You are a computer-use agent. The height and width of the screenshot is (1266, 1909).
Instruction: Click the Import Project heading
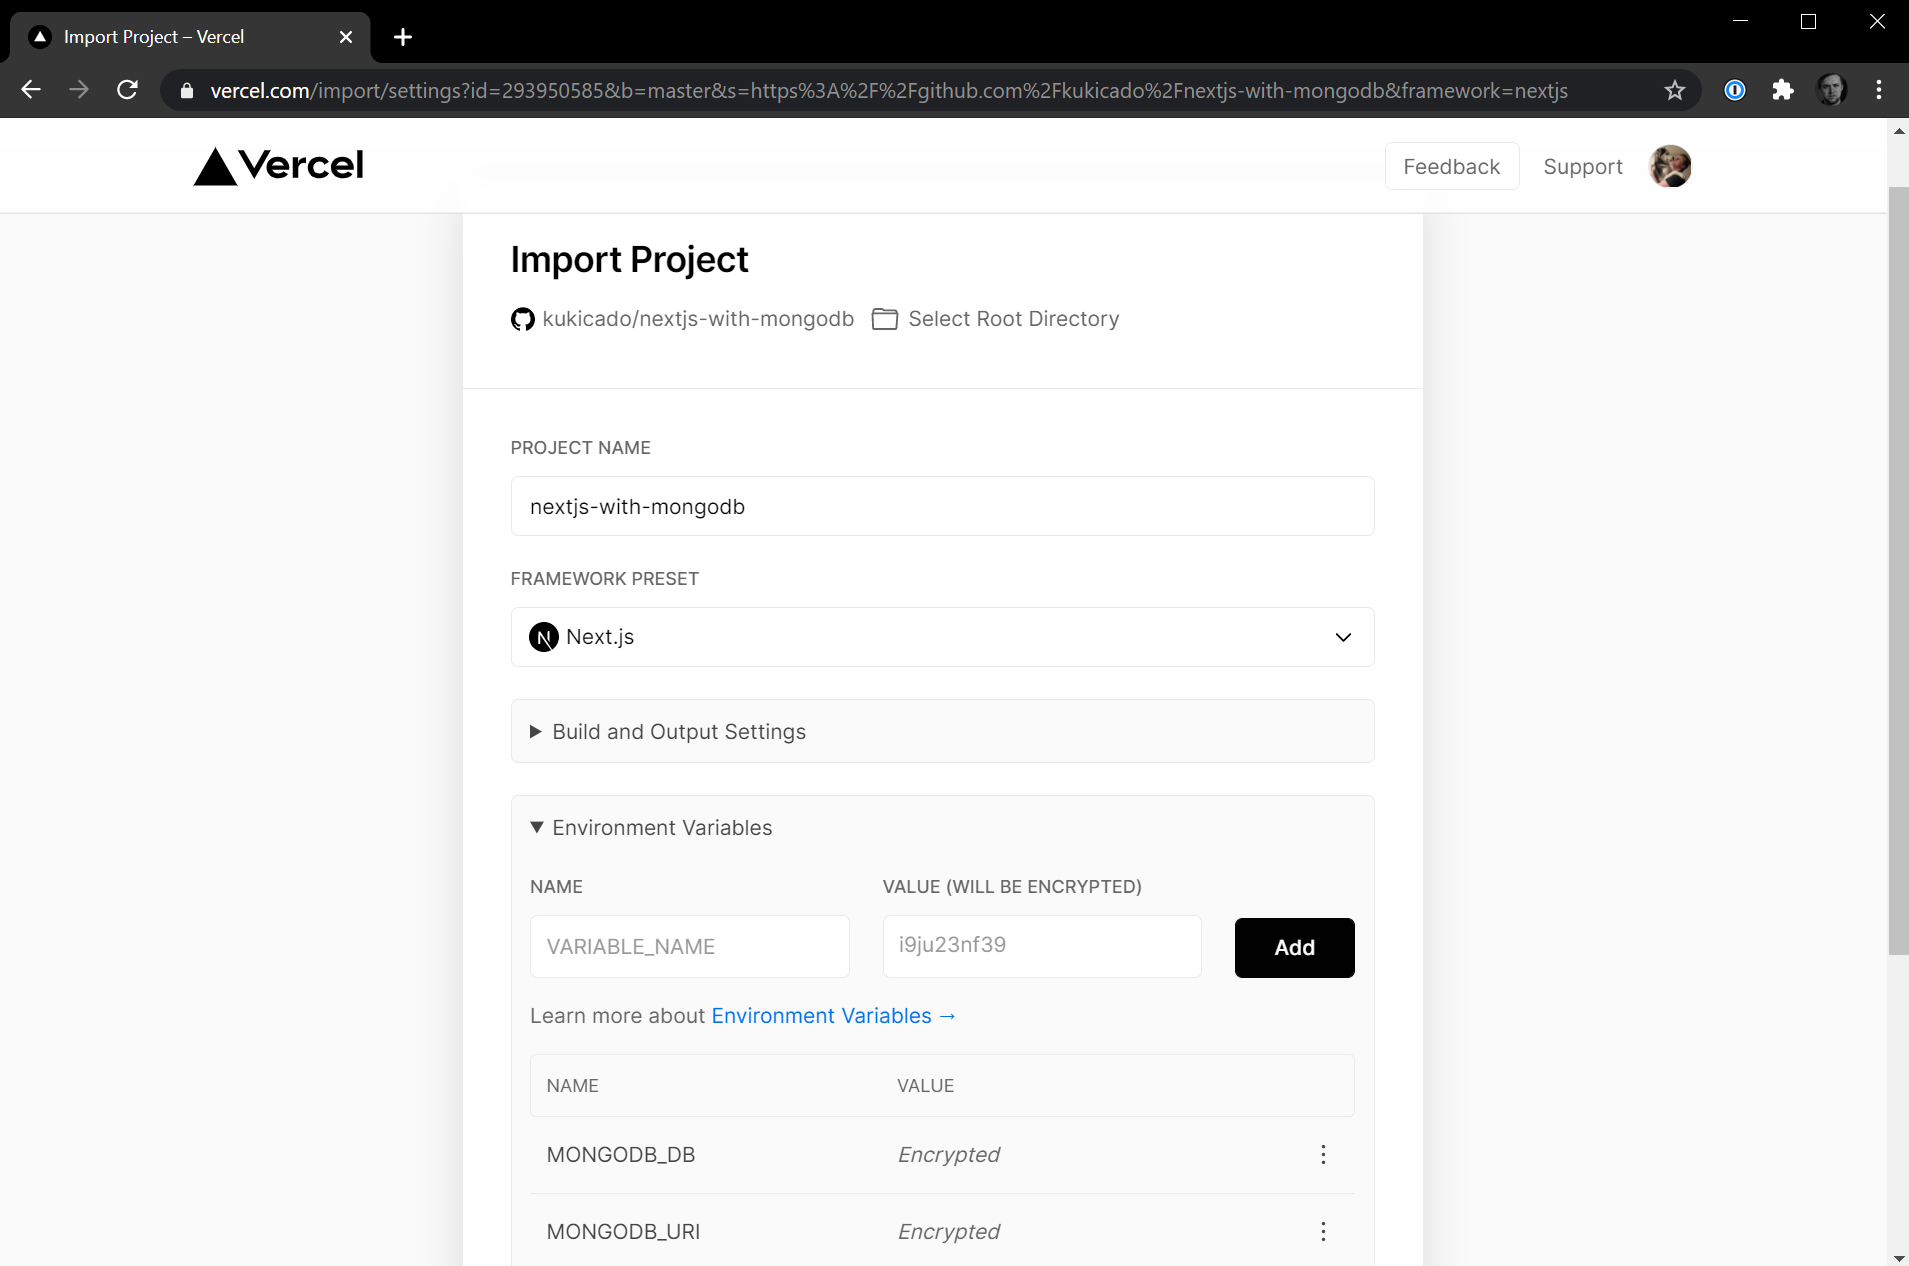pos(629,260)
